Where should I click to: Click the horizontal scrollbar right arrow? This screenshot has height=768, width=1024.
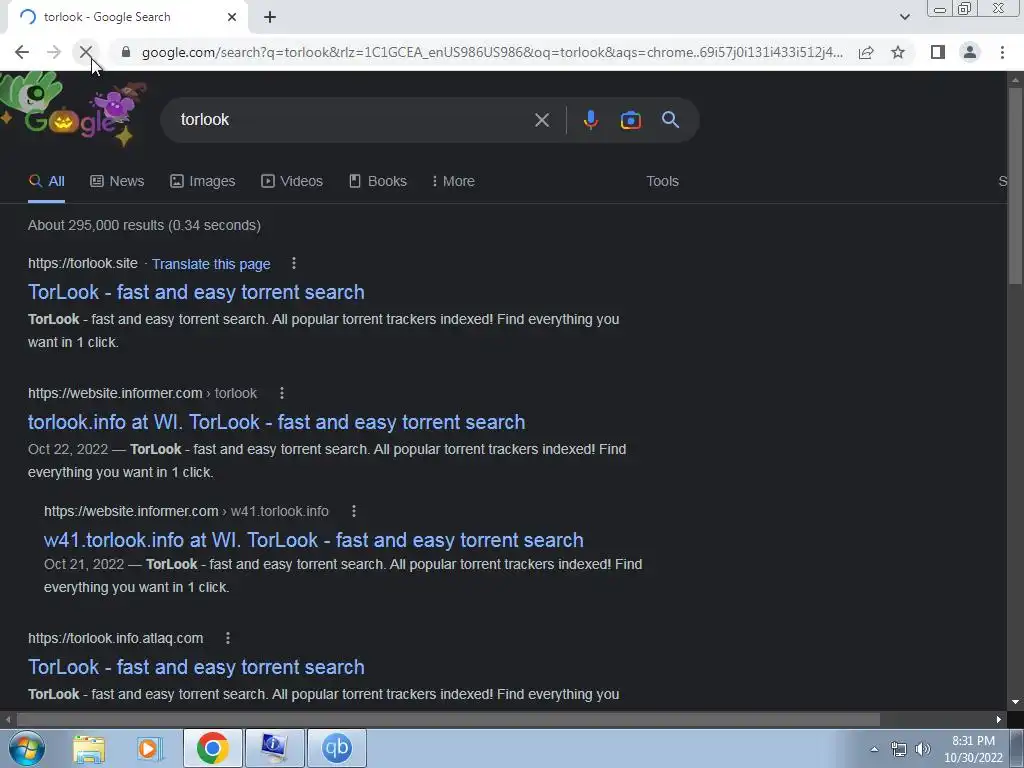(x=999, y=720)
